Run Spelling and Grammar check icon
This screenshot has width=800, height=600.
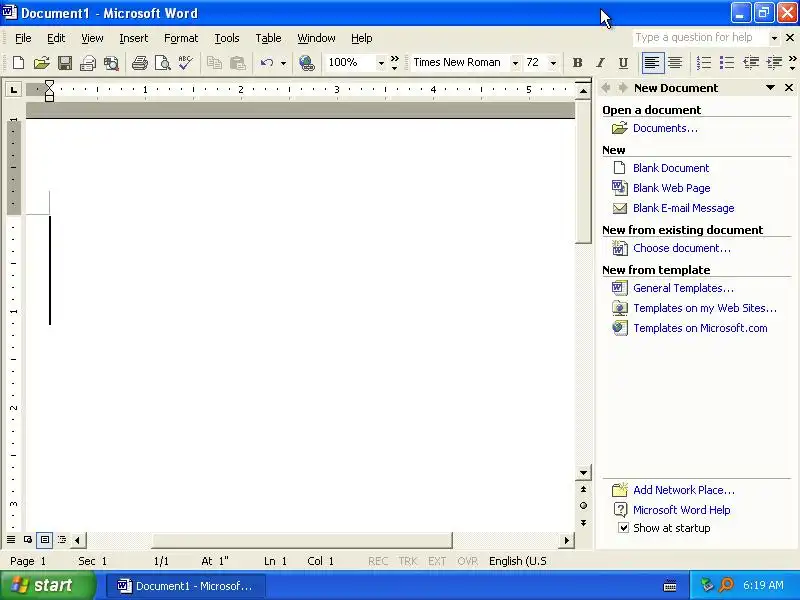click(185, 63)
